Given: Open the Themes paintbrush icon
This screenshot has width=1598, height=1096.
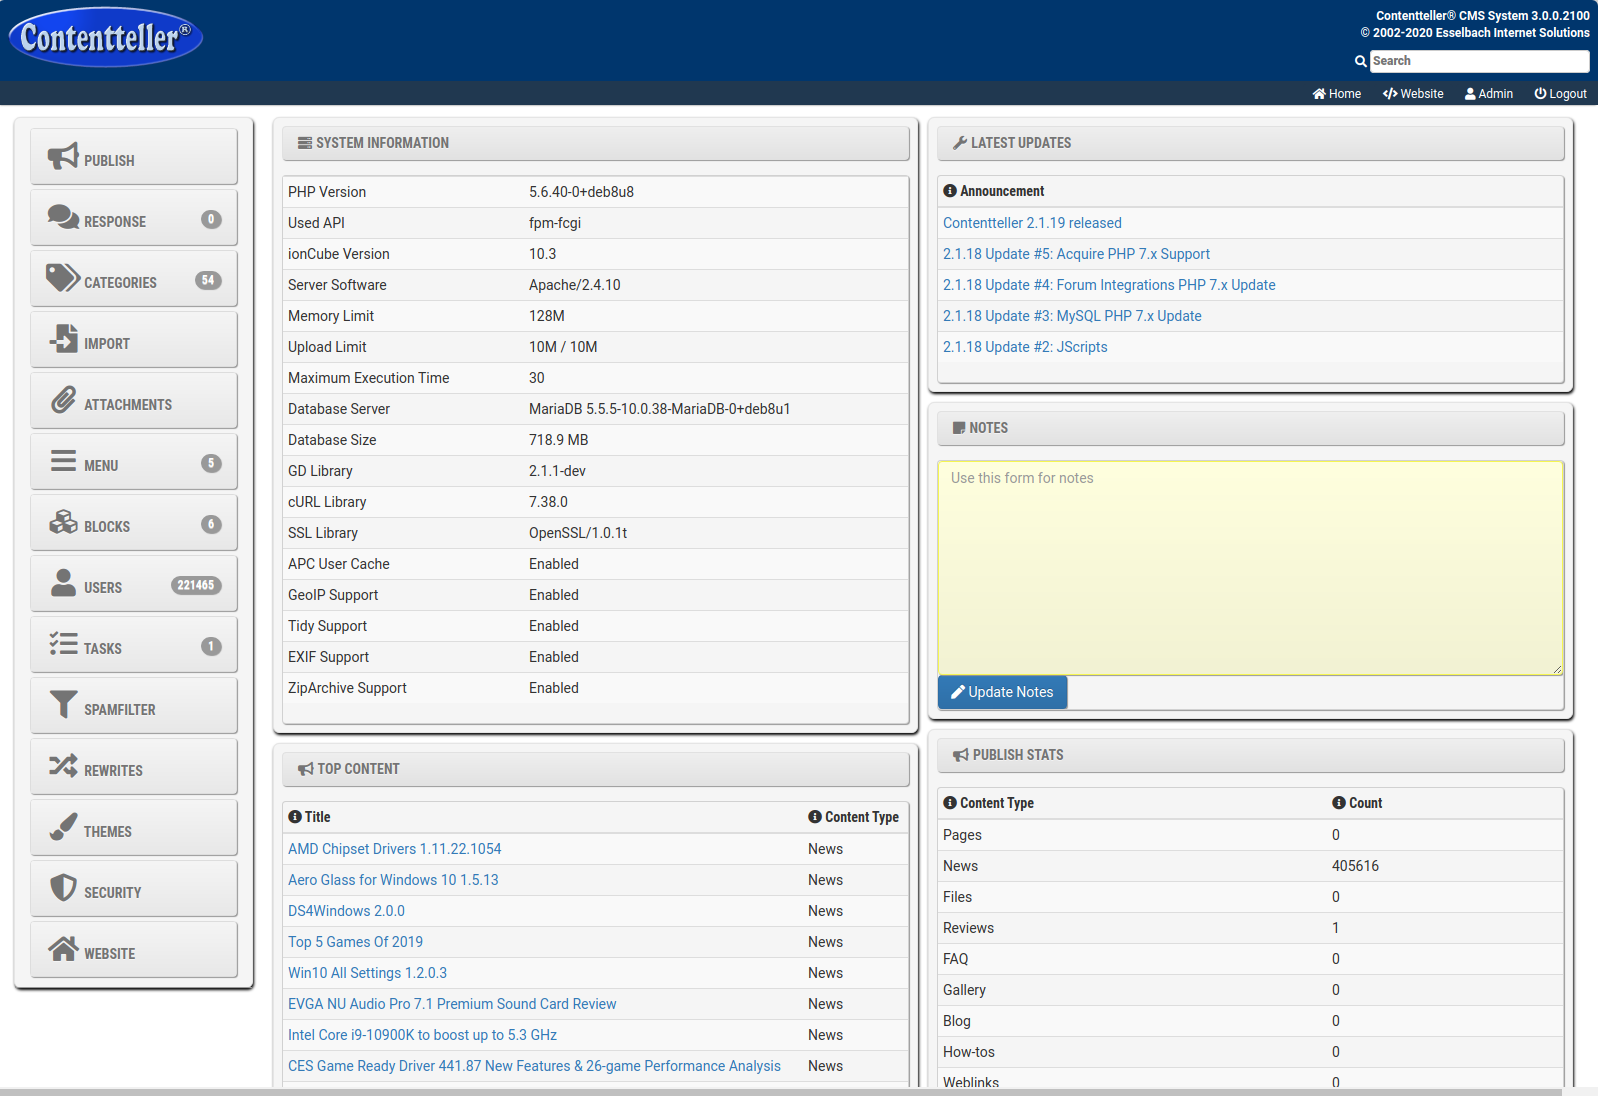Looking at the screenshot, I should (63, 827).
